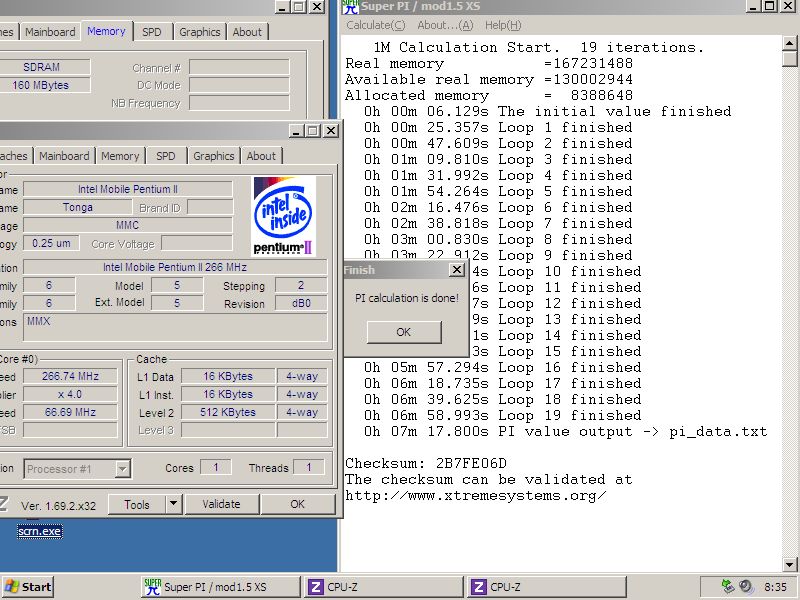Screen dimensions: 800x600
Task: Select the Graphics tab in the back CPU-Z window
Action: pos(199,32)
